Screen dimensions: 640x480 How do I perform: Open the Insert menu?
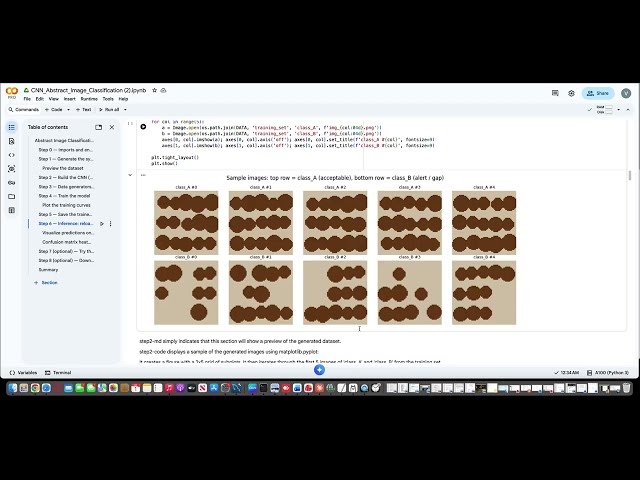tap(69, 99)
